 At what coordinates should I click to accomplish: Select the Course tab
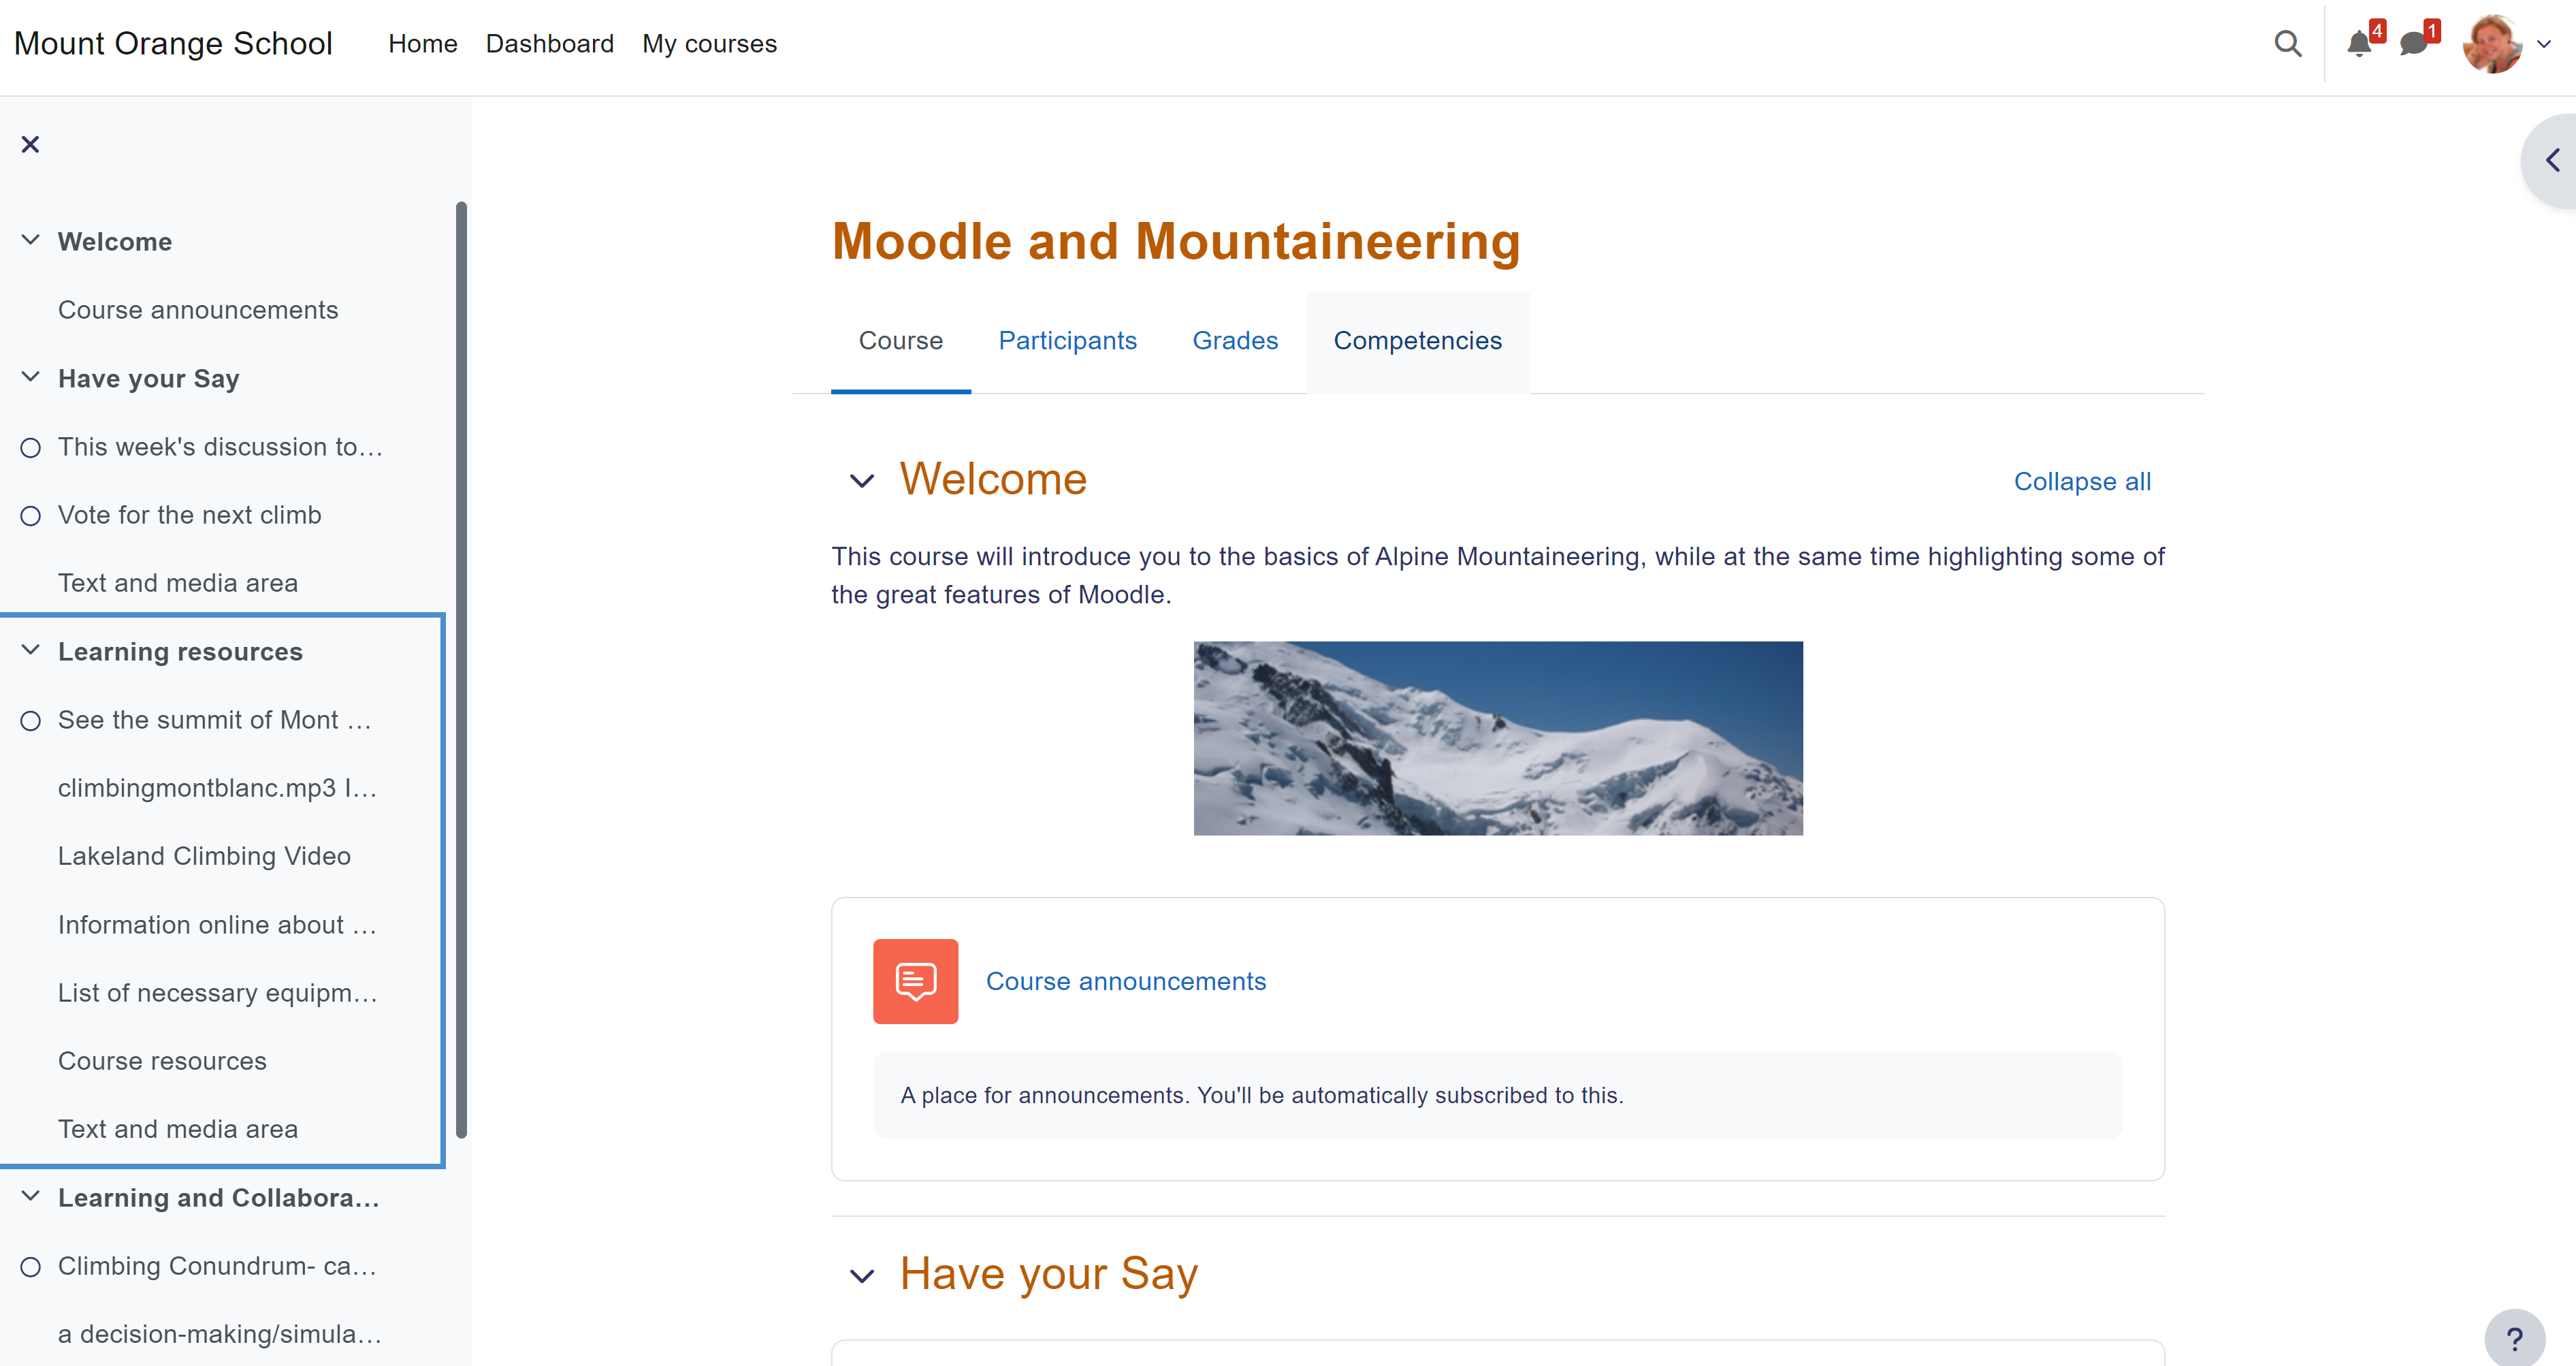click(900, 341)
